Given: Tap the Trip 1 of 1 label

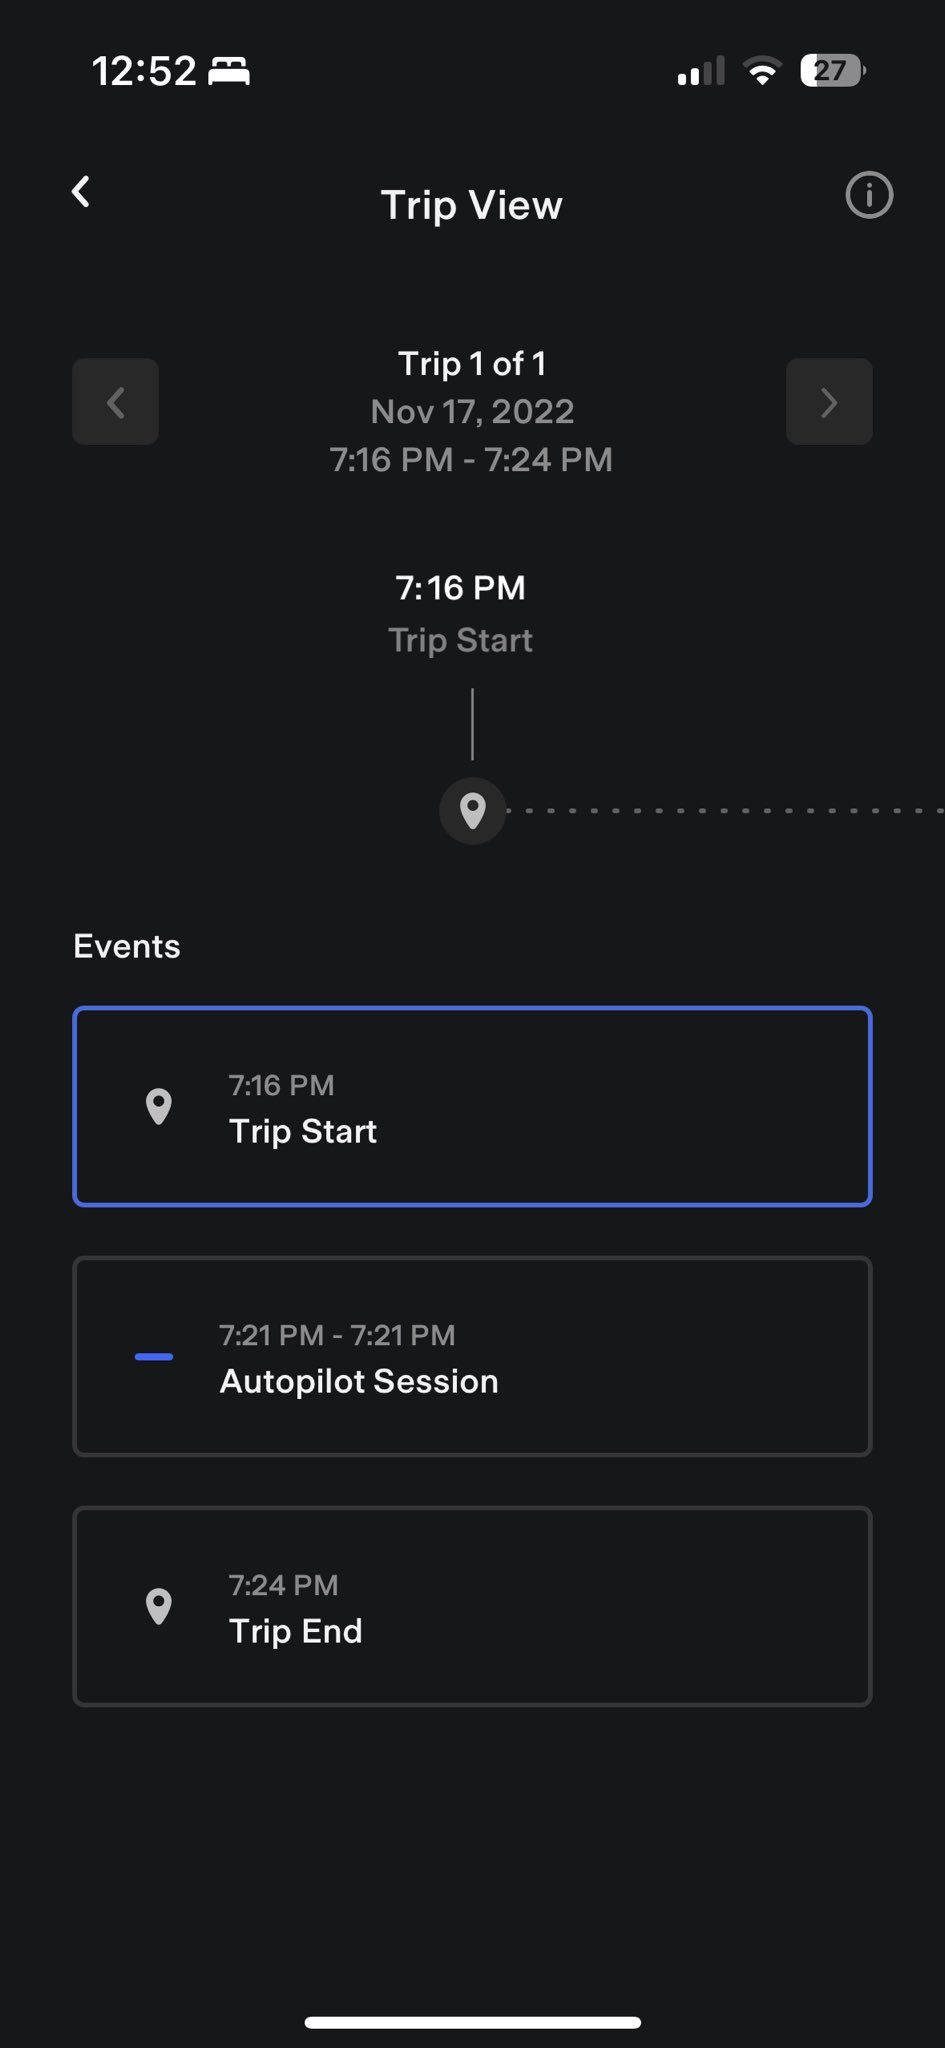Looking at the screenshot, I should 472,363.
